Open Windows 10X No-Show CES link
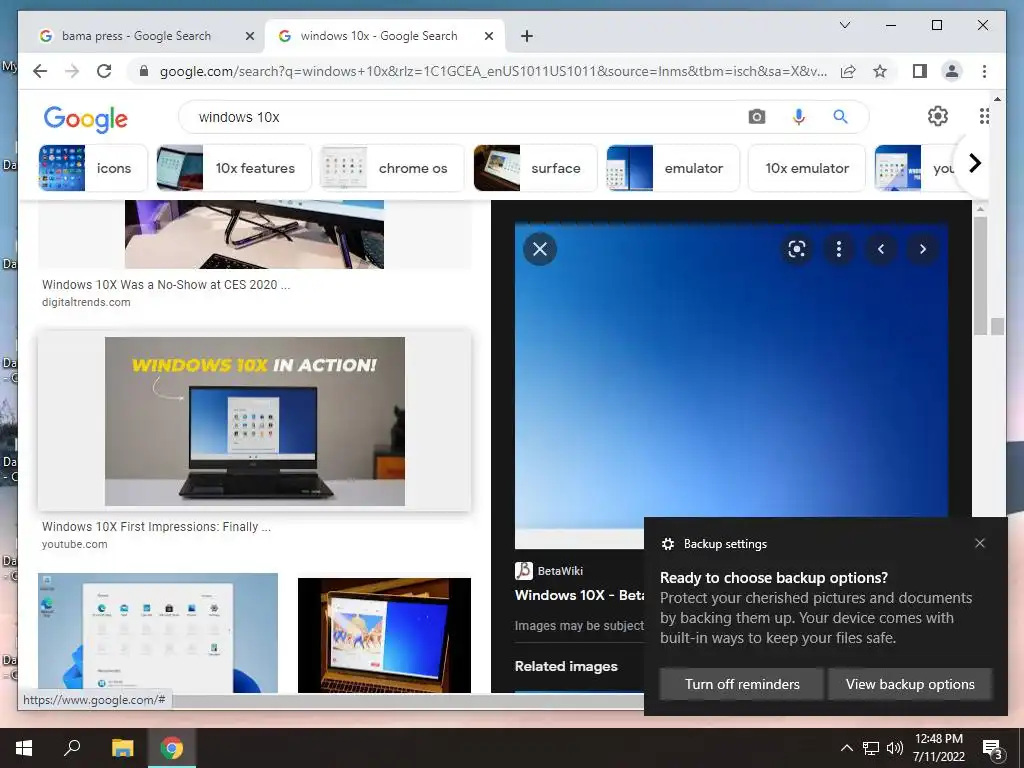 [x=166, y=285]
